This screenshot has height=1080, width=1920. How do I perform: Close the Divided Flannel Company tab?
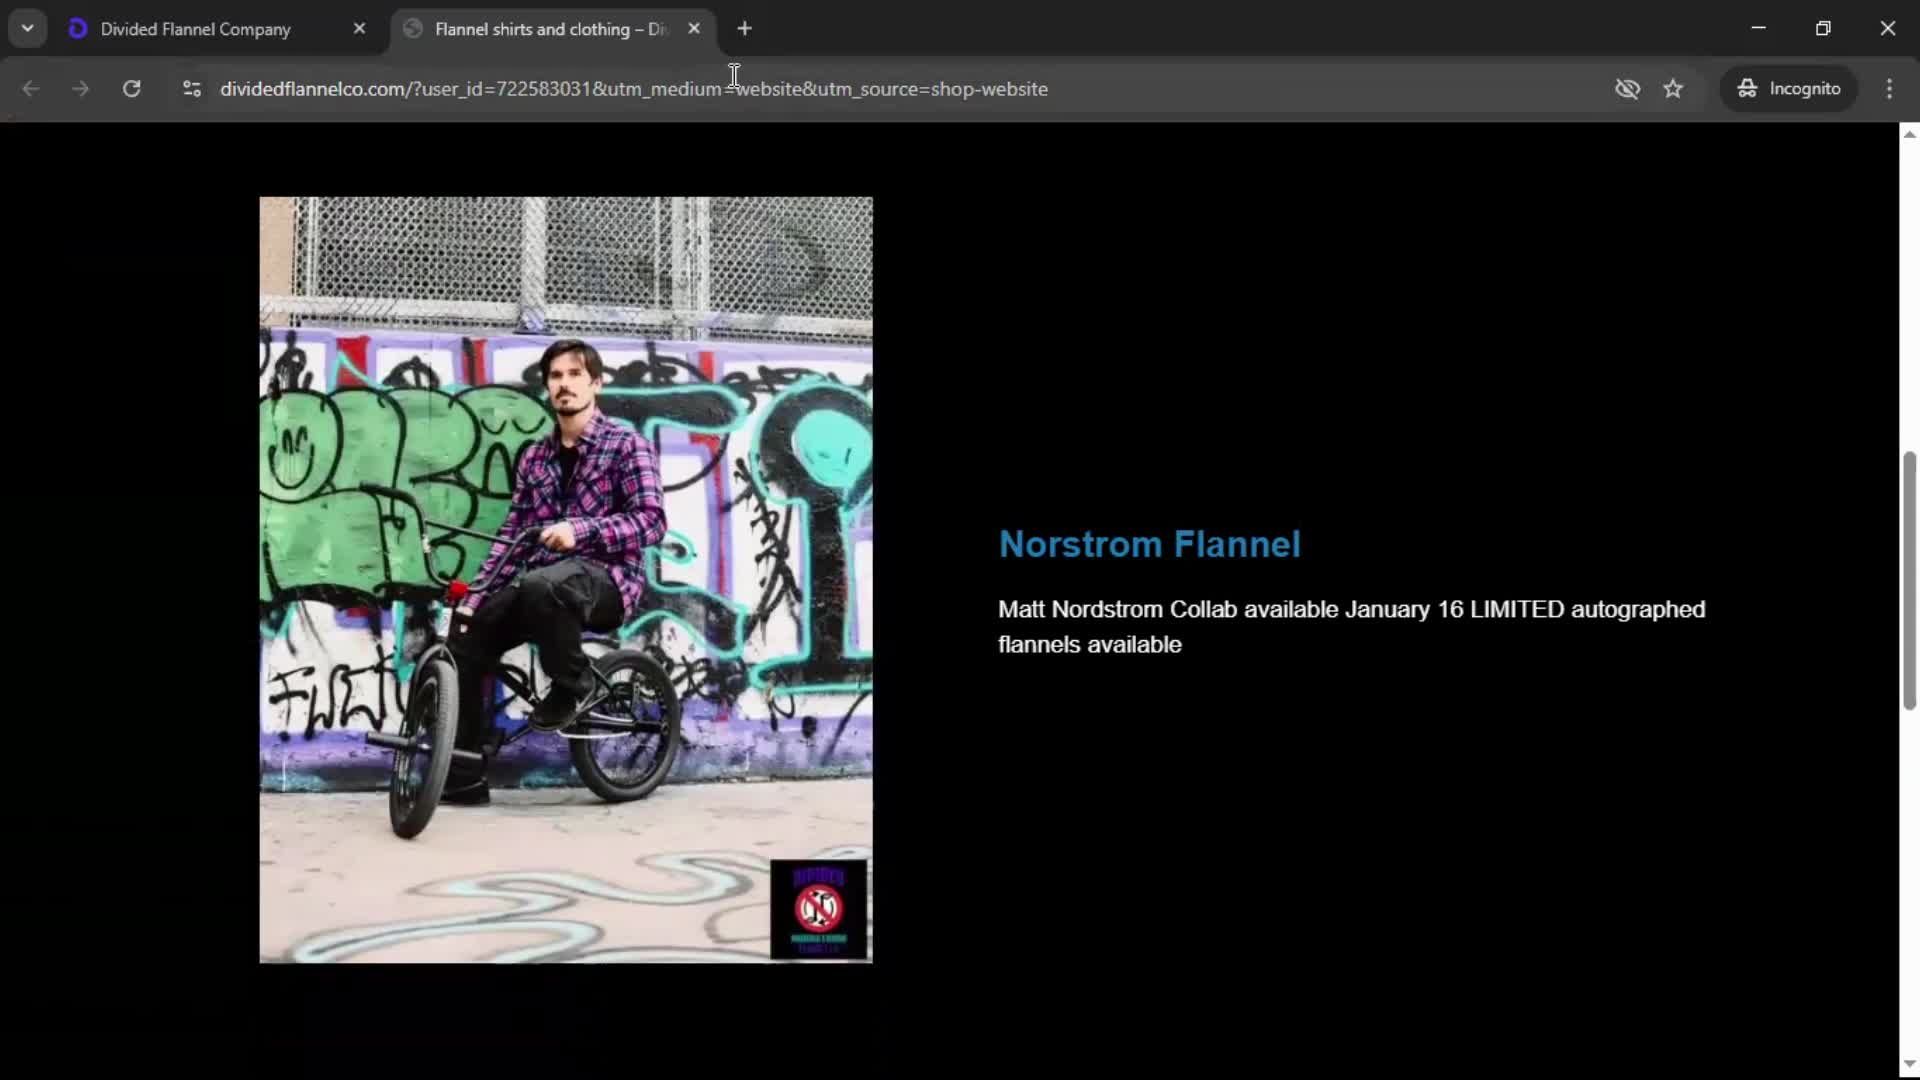[x=360, y=29]
